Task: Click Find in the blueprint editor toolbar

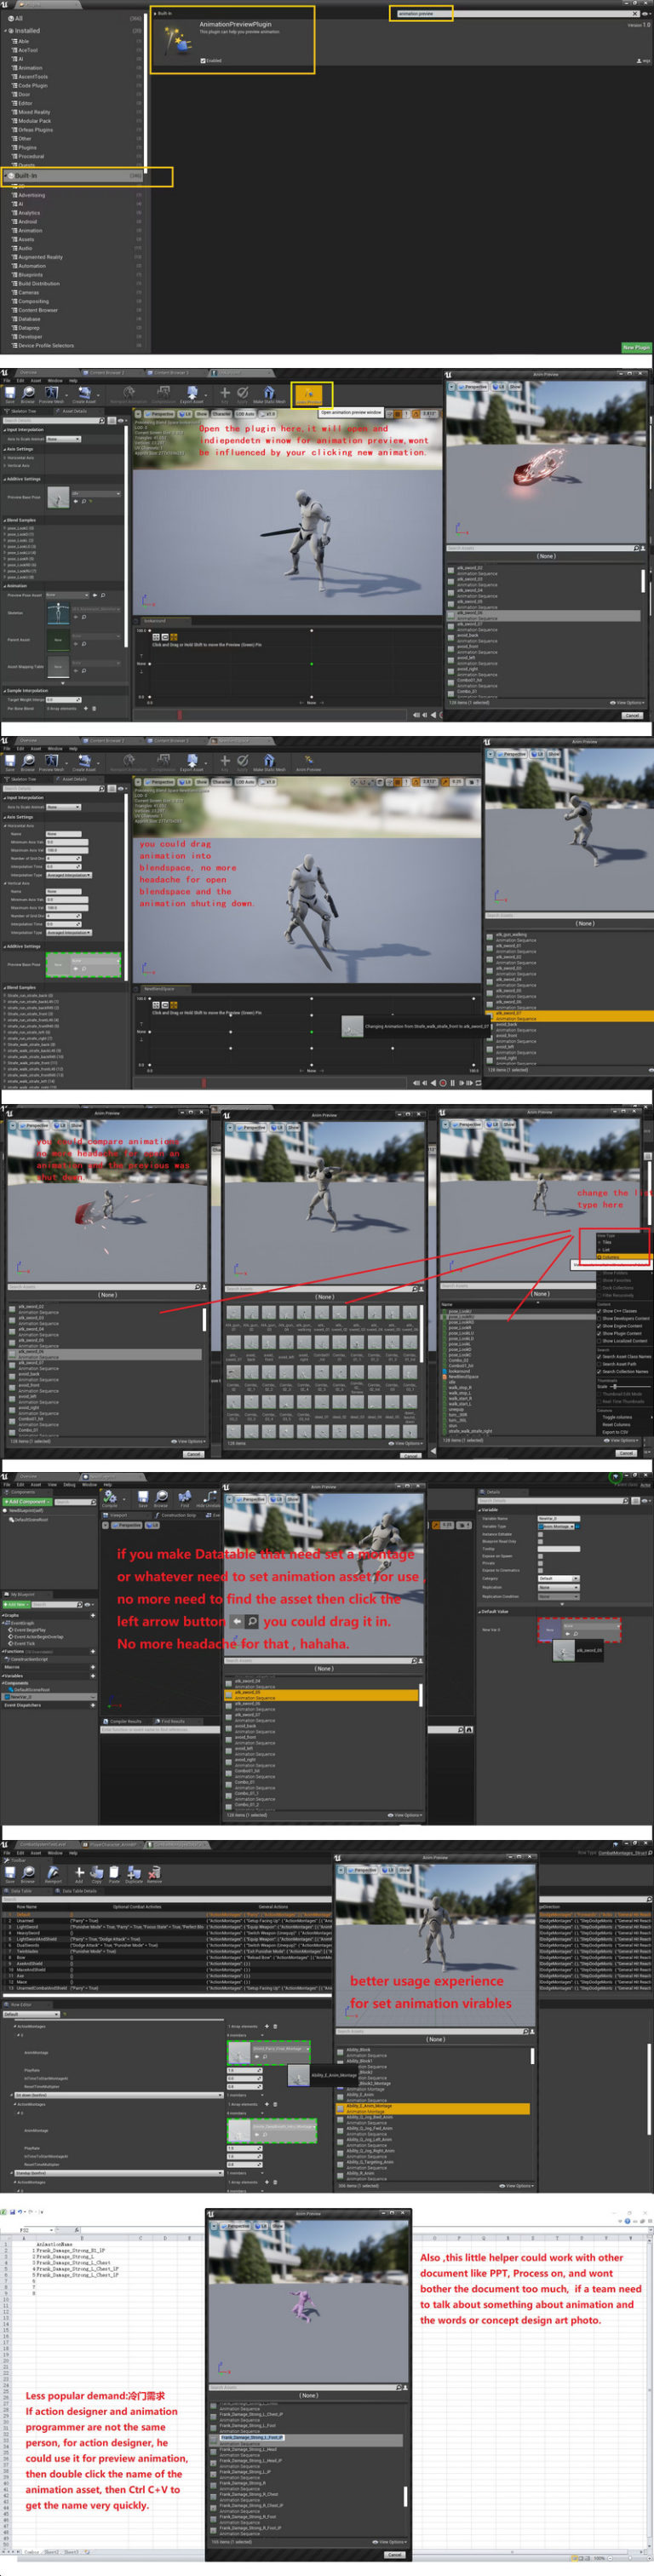Action: 185,1499
